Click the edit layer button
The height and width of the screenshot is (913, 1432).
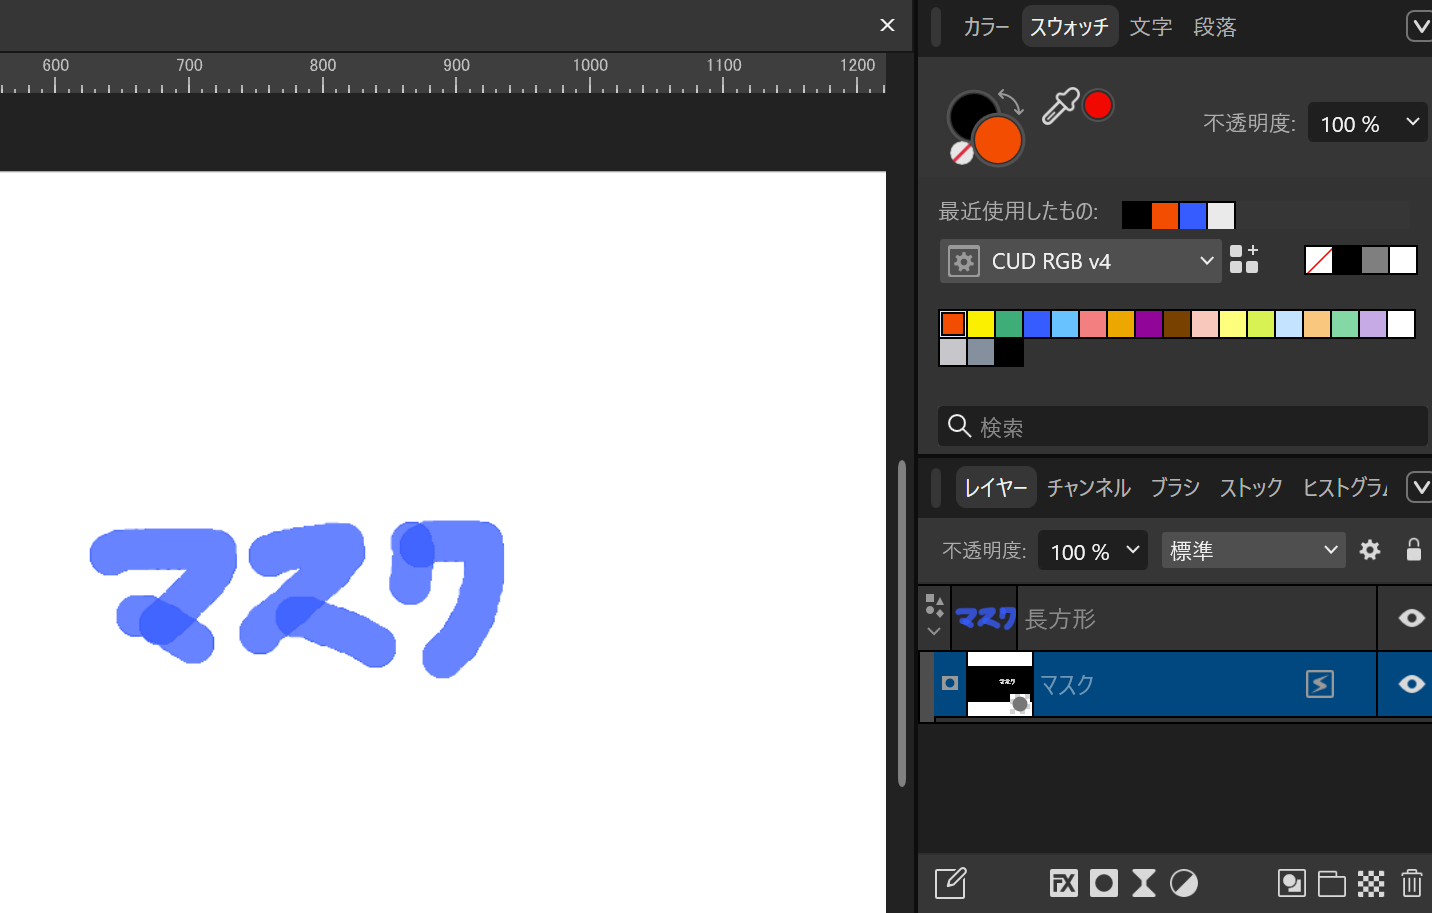tap(950, 883)
